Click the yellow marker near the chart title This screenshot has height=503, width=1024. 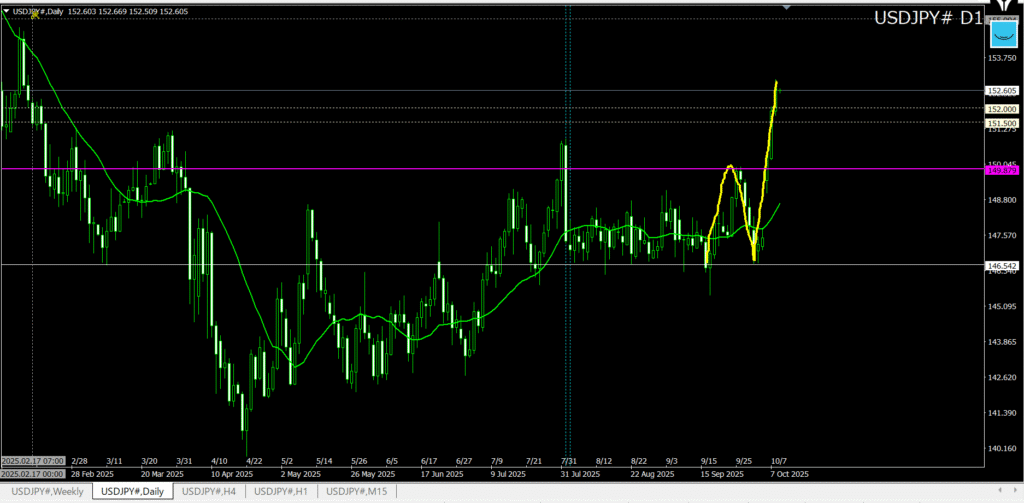pyautogui.click(x=35, y=14)
